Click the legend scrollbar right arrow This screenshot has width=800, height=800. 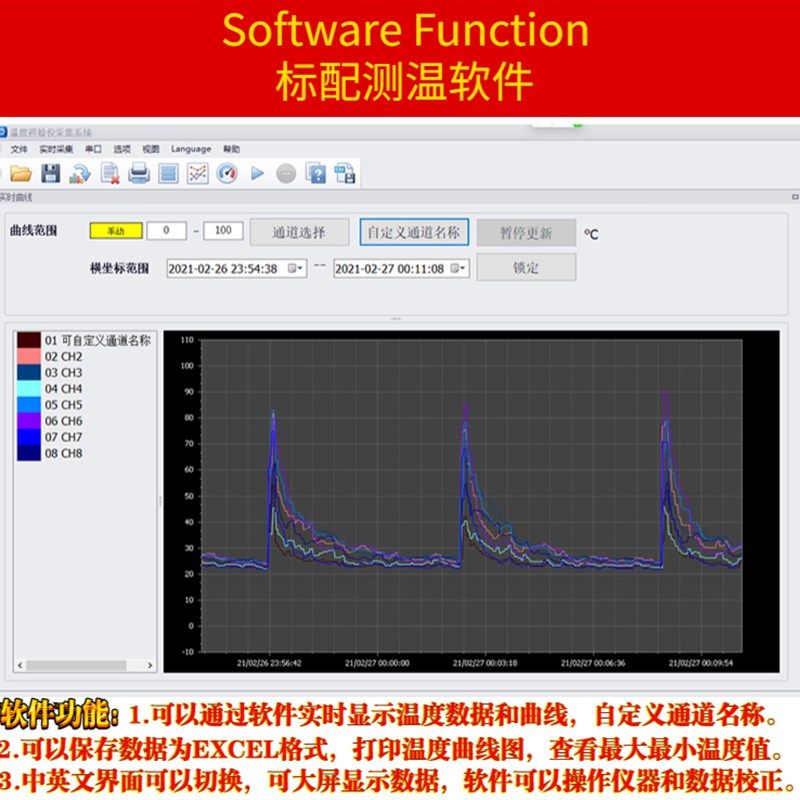(150, 665)
